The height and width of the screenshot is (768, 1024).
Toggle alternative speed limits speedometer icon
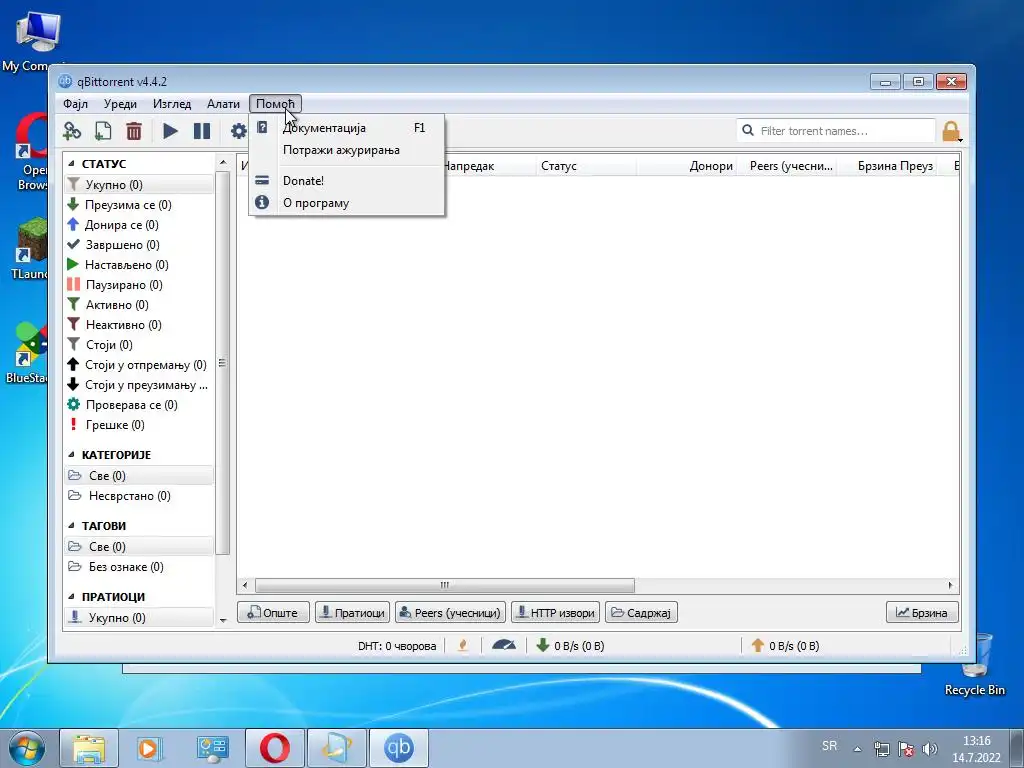click(504, 646)
